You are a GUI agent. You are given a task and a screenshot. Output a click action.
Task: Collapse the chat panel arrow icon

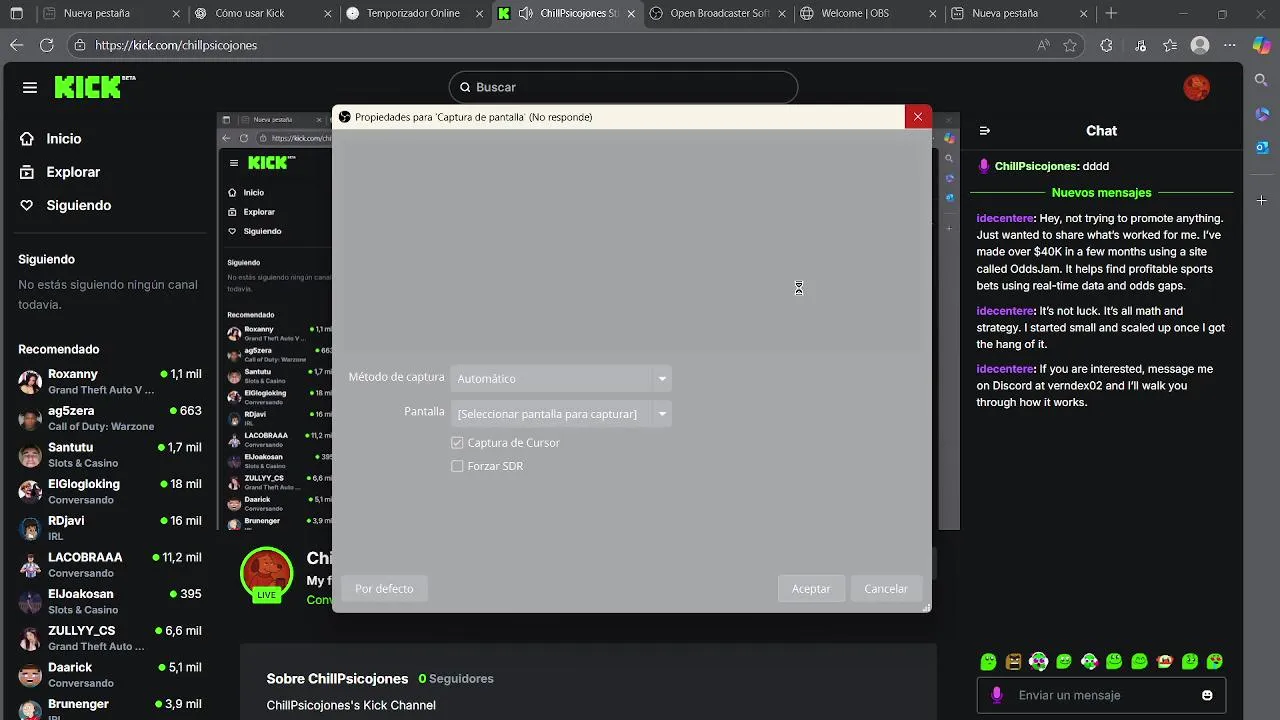tap(984, 131)
